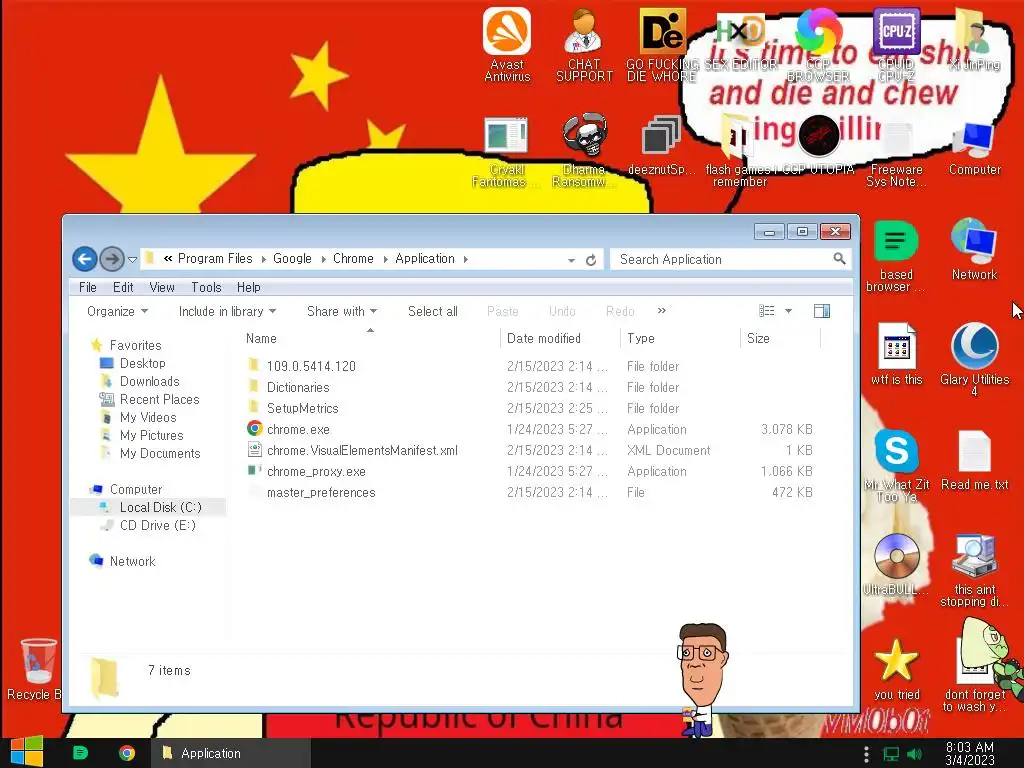Open the Recycle Bin
Screen dimensions: 1024x768
pos(37,669)
